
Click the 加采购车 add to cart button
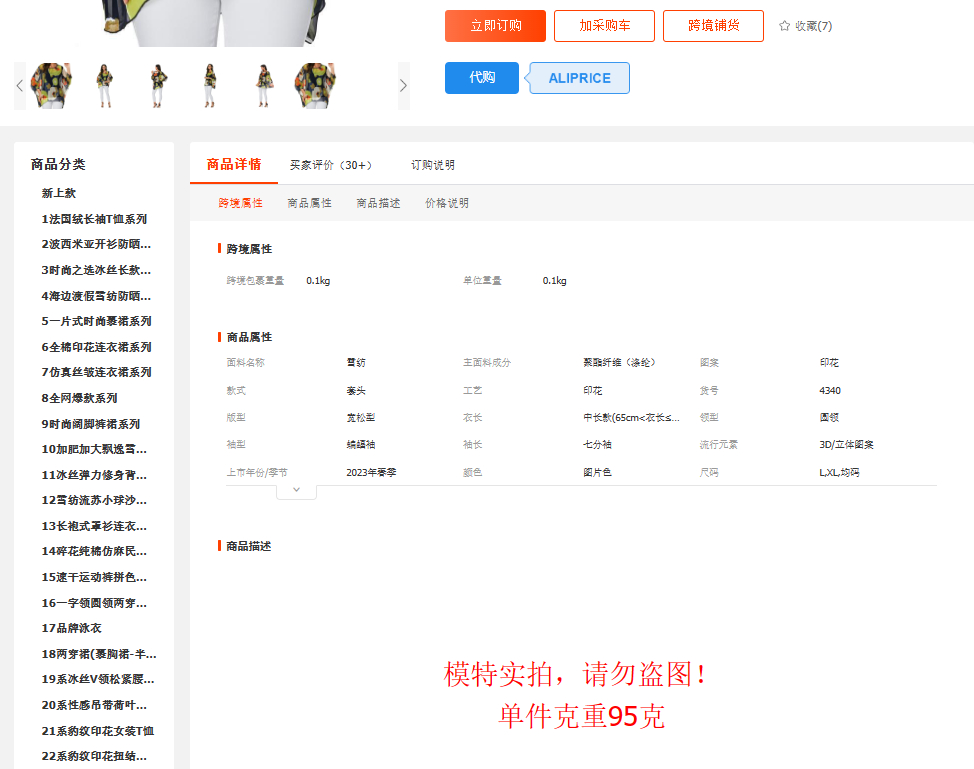(604, 26)
